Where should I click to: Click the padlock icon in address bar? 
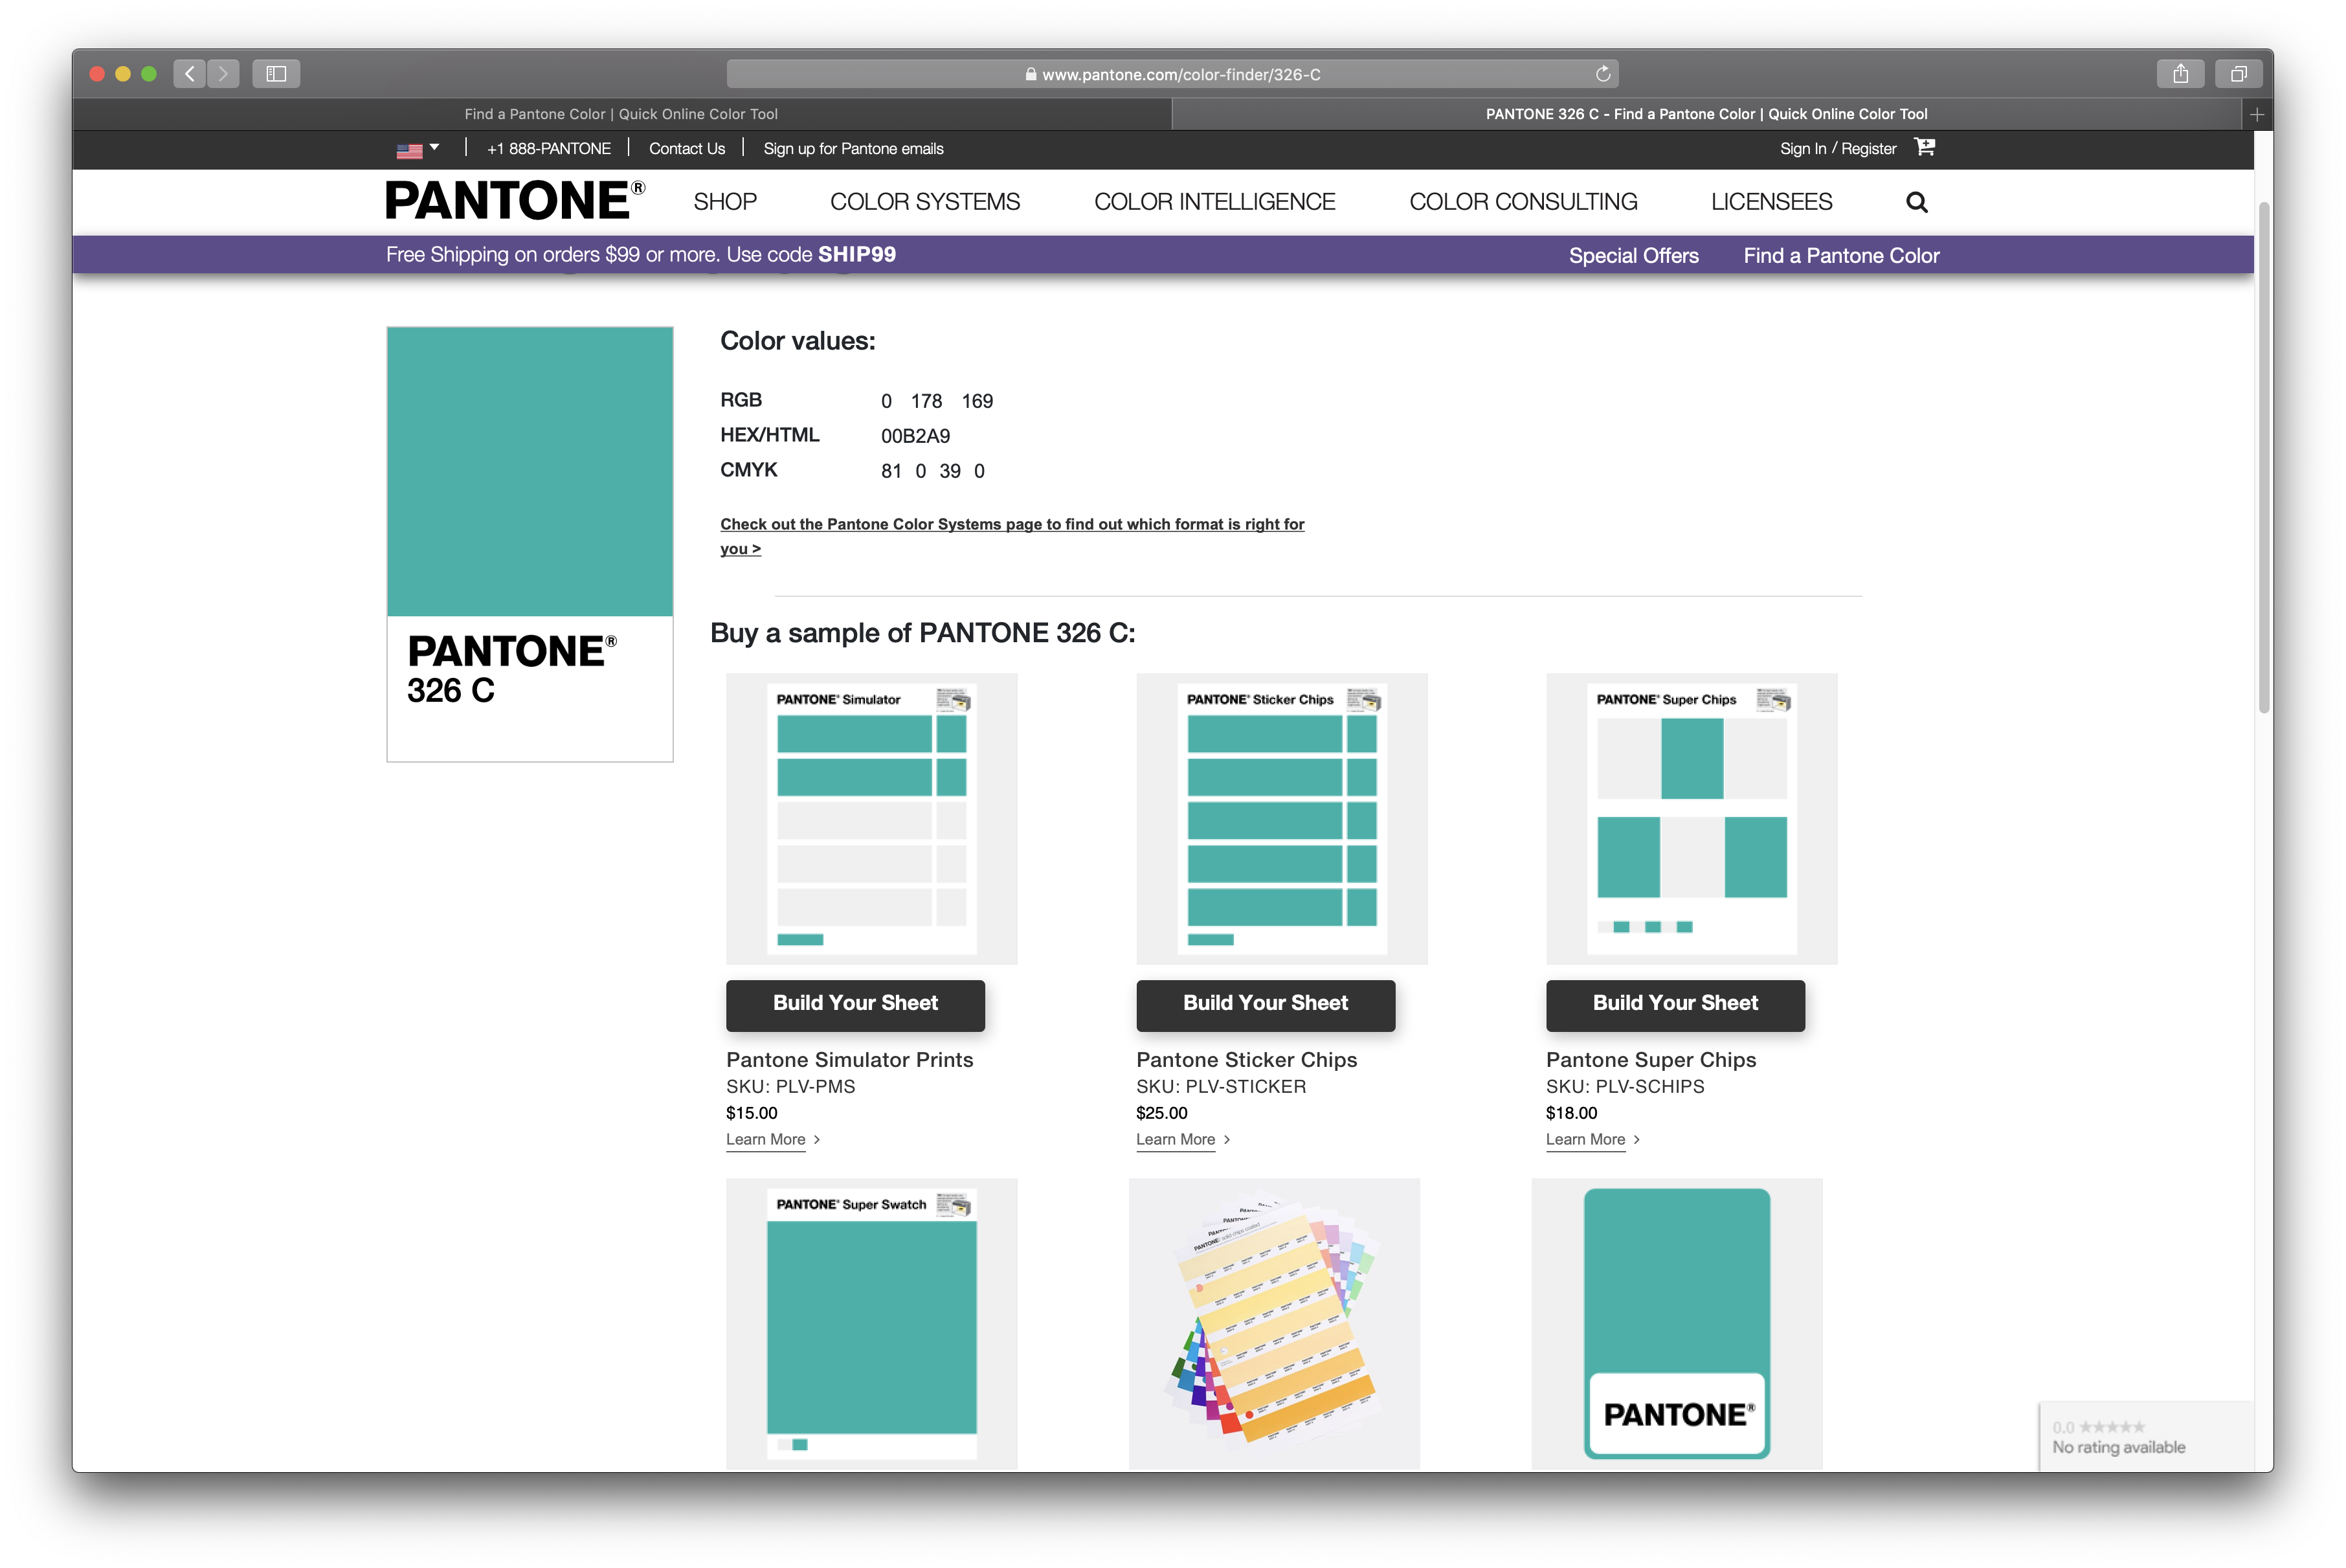click(1030, 75)
